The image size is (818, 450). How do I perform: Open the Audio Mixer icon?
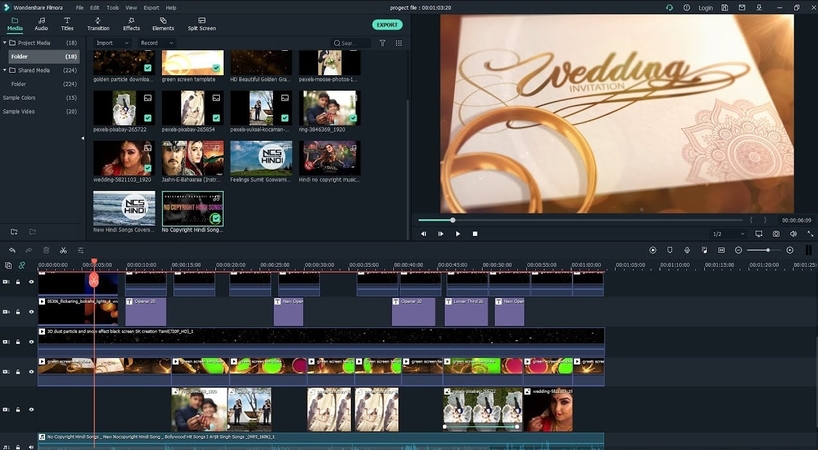tap(704, 250)
